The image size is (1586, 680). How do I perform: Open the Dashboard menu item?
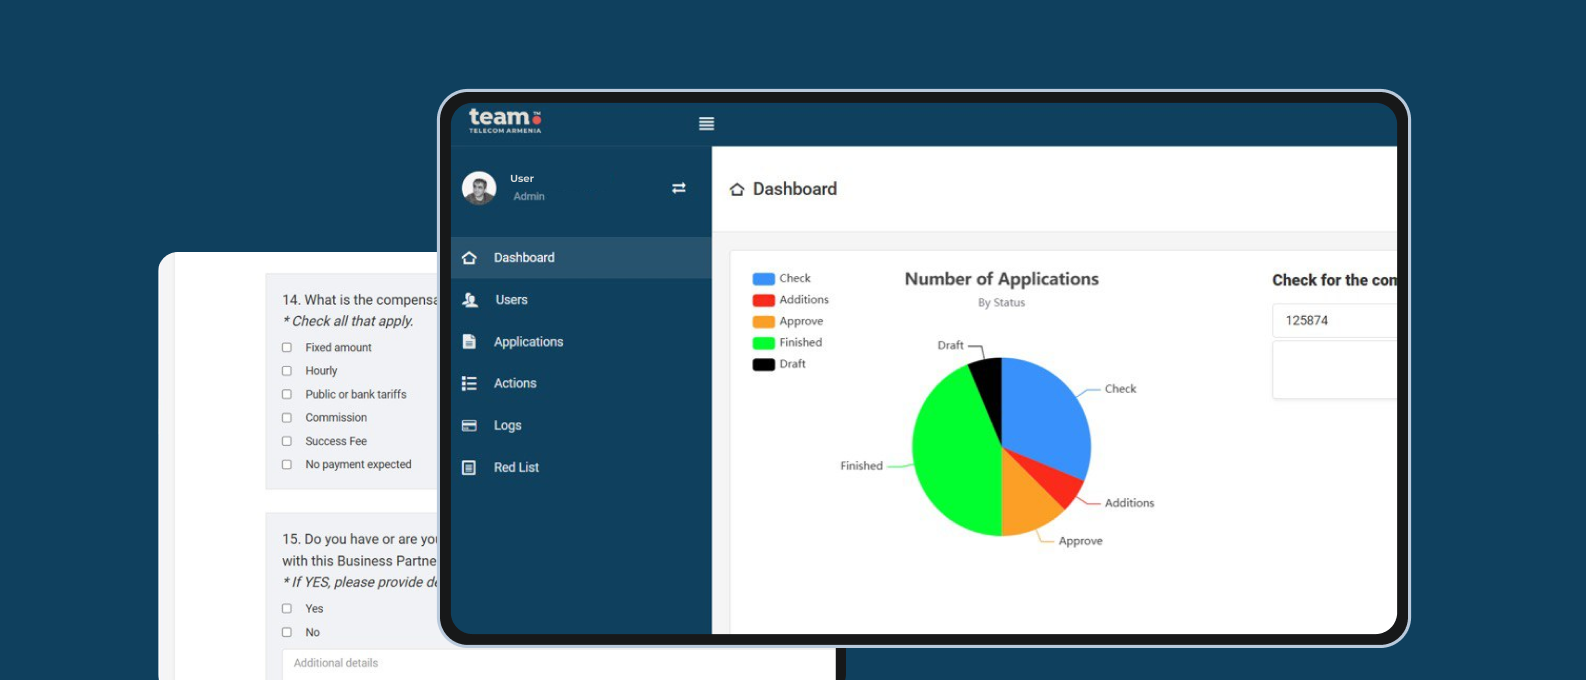(x=581, y=258)
